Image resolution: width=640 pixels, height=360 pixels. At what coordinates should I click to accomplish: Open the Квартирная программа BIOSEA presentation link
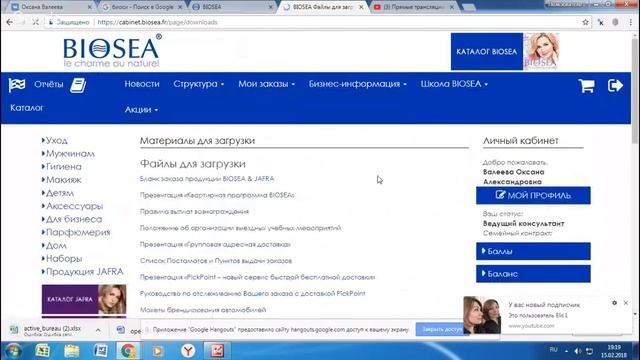(x=217, y=195)
